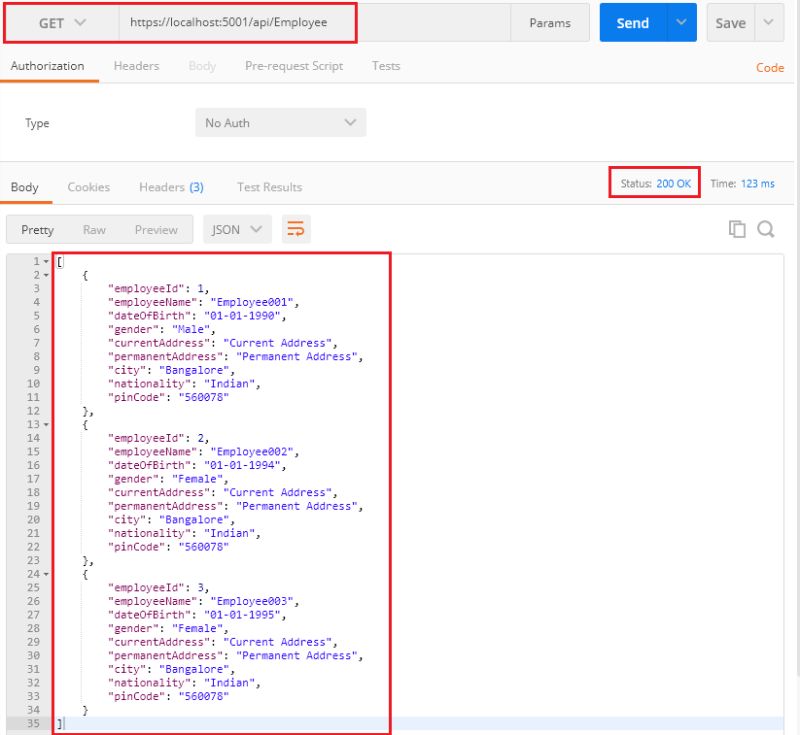Screen dimensions: 800x735
Task: Open the JSON response format dropdown
Action: (x=236, y=229)
